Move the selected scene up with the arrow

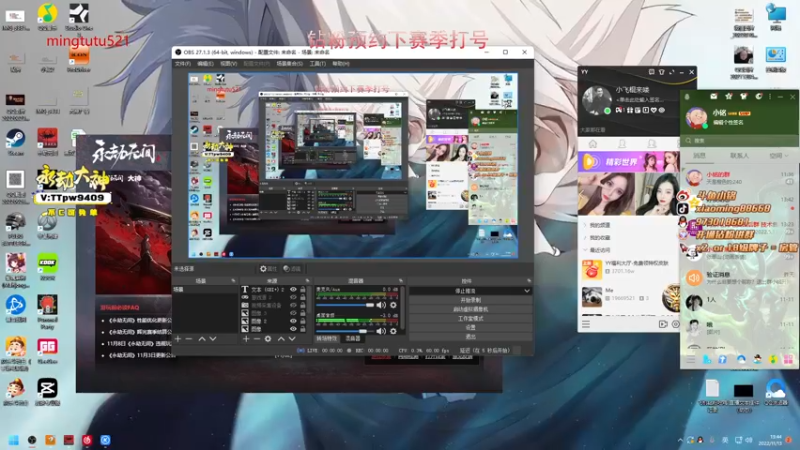pyautogui.click(x=202, y=339)
